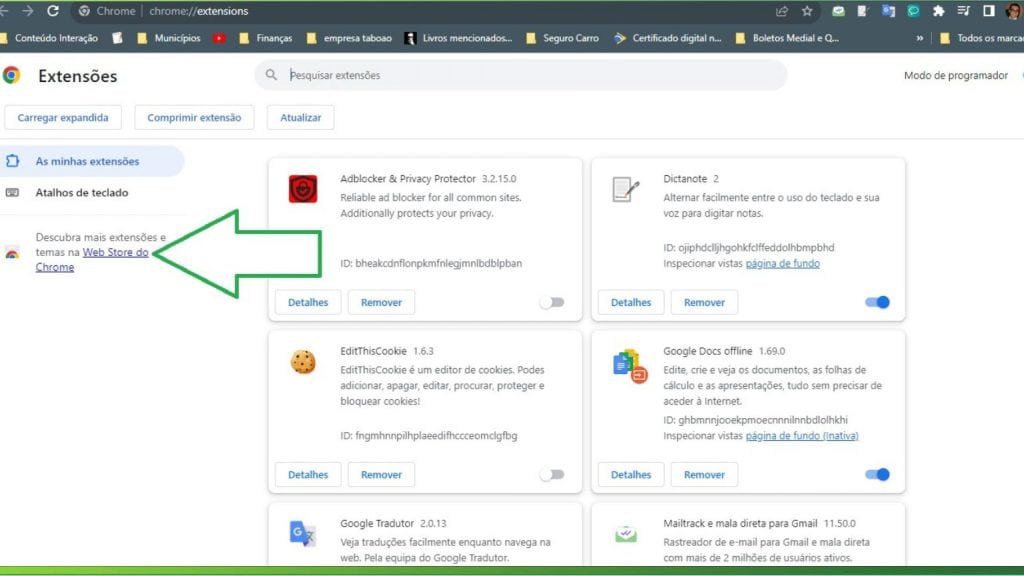Disable the Google Docs offline toggle

point(877,475)
